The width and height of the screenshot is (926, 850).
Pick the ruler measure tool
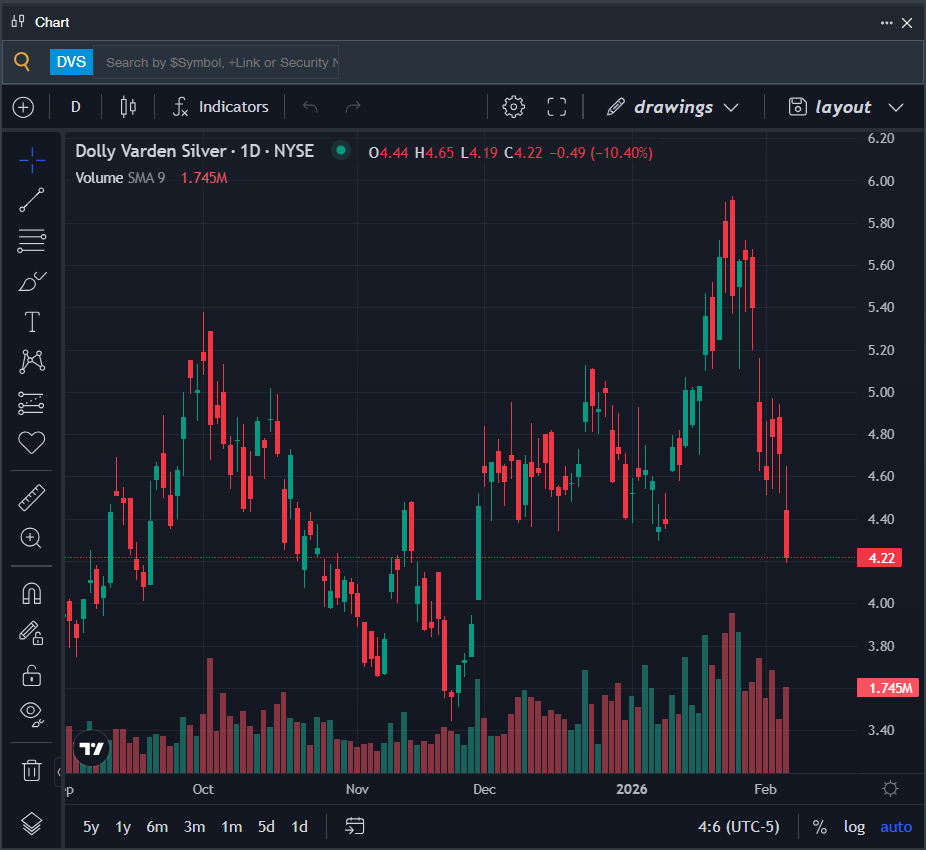click(x=32, y=497)
